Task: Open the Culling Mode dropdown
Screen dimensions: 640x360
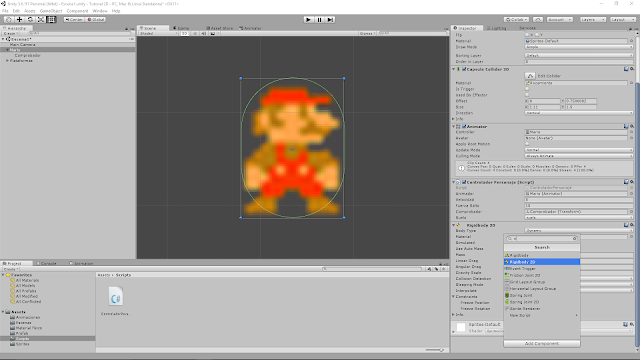Action: [x=578, y=156]
